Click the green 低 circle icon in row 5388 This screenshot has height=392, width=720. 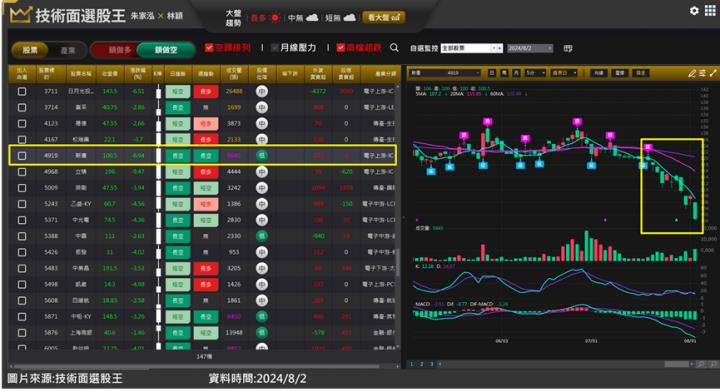[262, 236]
